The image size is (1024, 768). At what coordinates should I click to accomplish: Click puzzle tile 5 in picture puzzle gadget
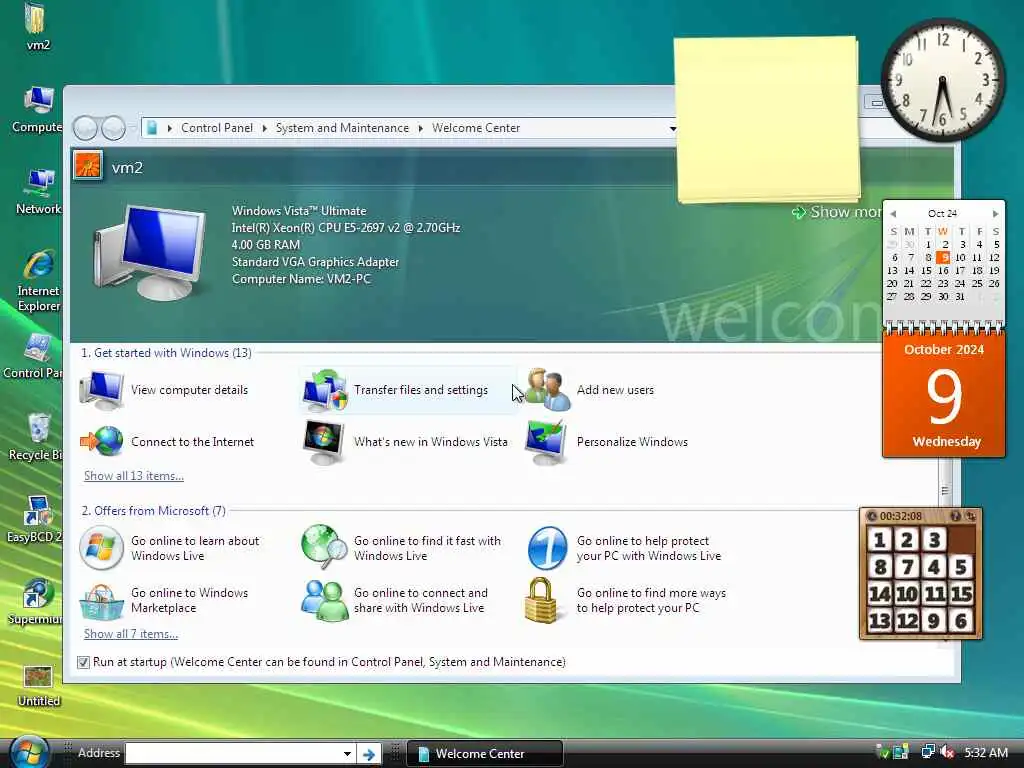click(961, 567)
